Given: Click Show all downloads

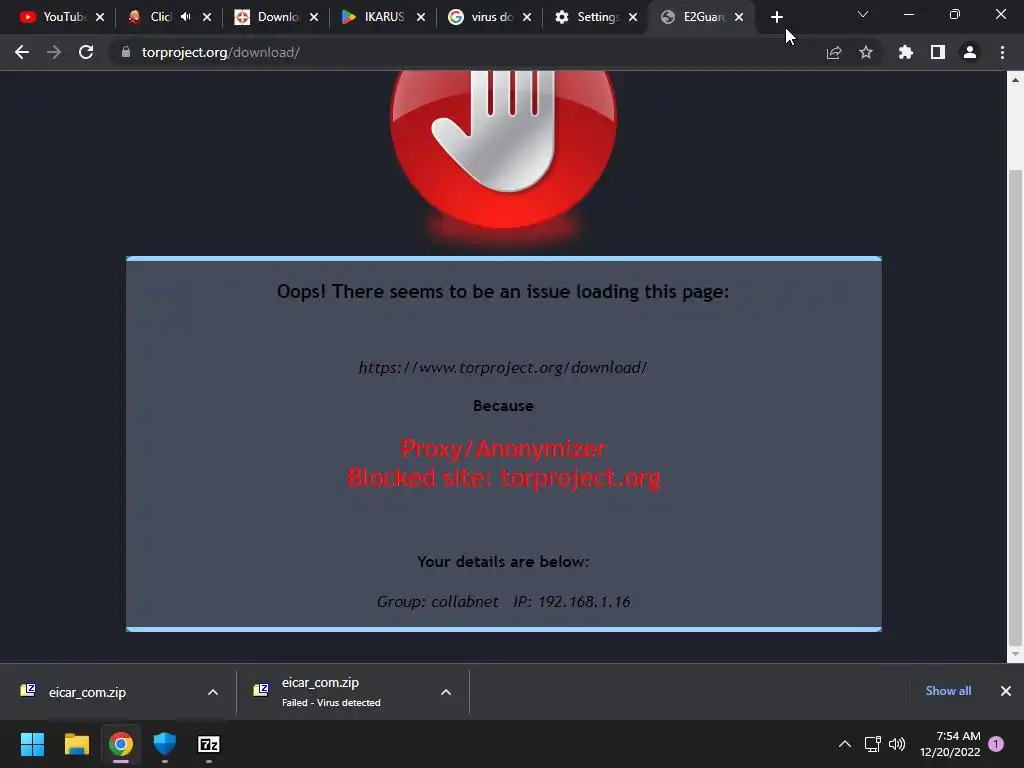Looking at the screenshot, I should click(948, 691).
